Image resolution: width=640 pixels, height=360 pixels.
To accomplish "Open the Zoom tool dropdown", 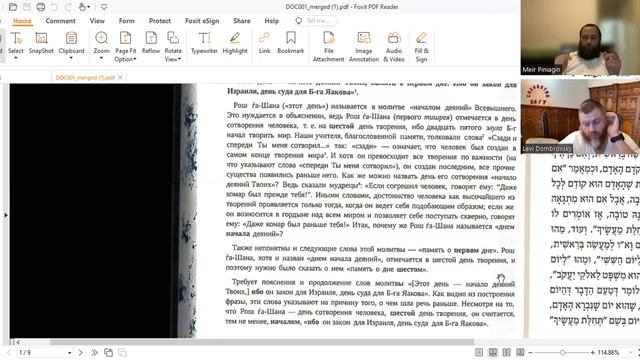I will pyautogui.click(x=101, y=46).
